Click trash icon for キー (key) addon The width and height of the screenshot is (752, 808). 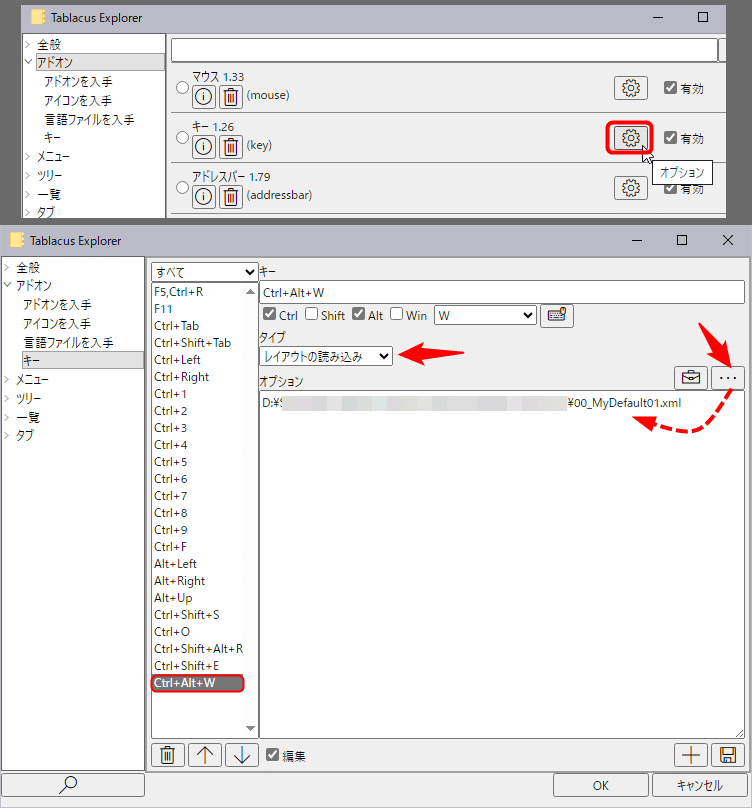coord(231,147)
